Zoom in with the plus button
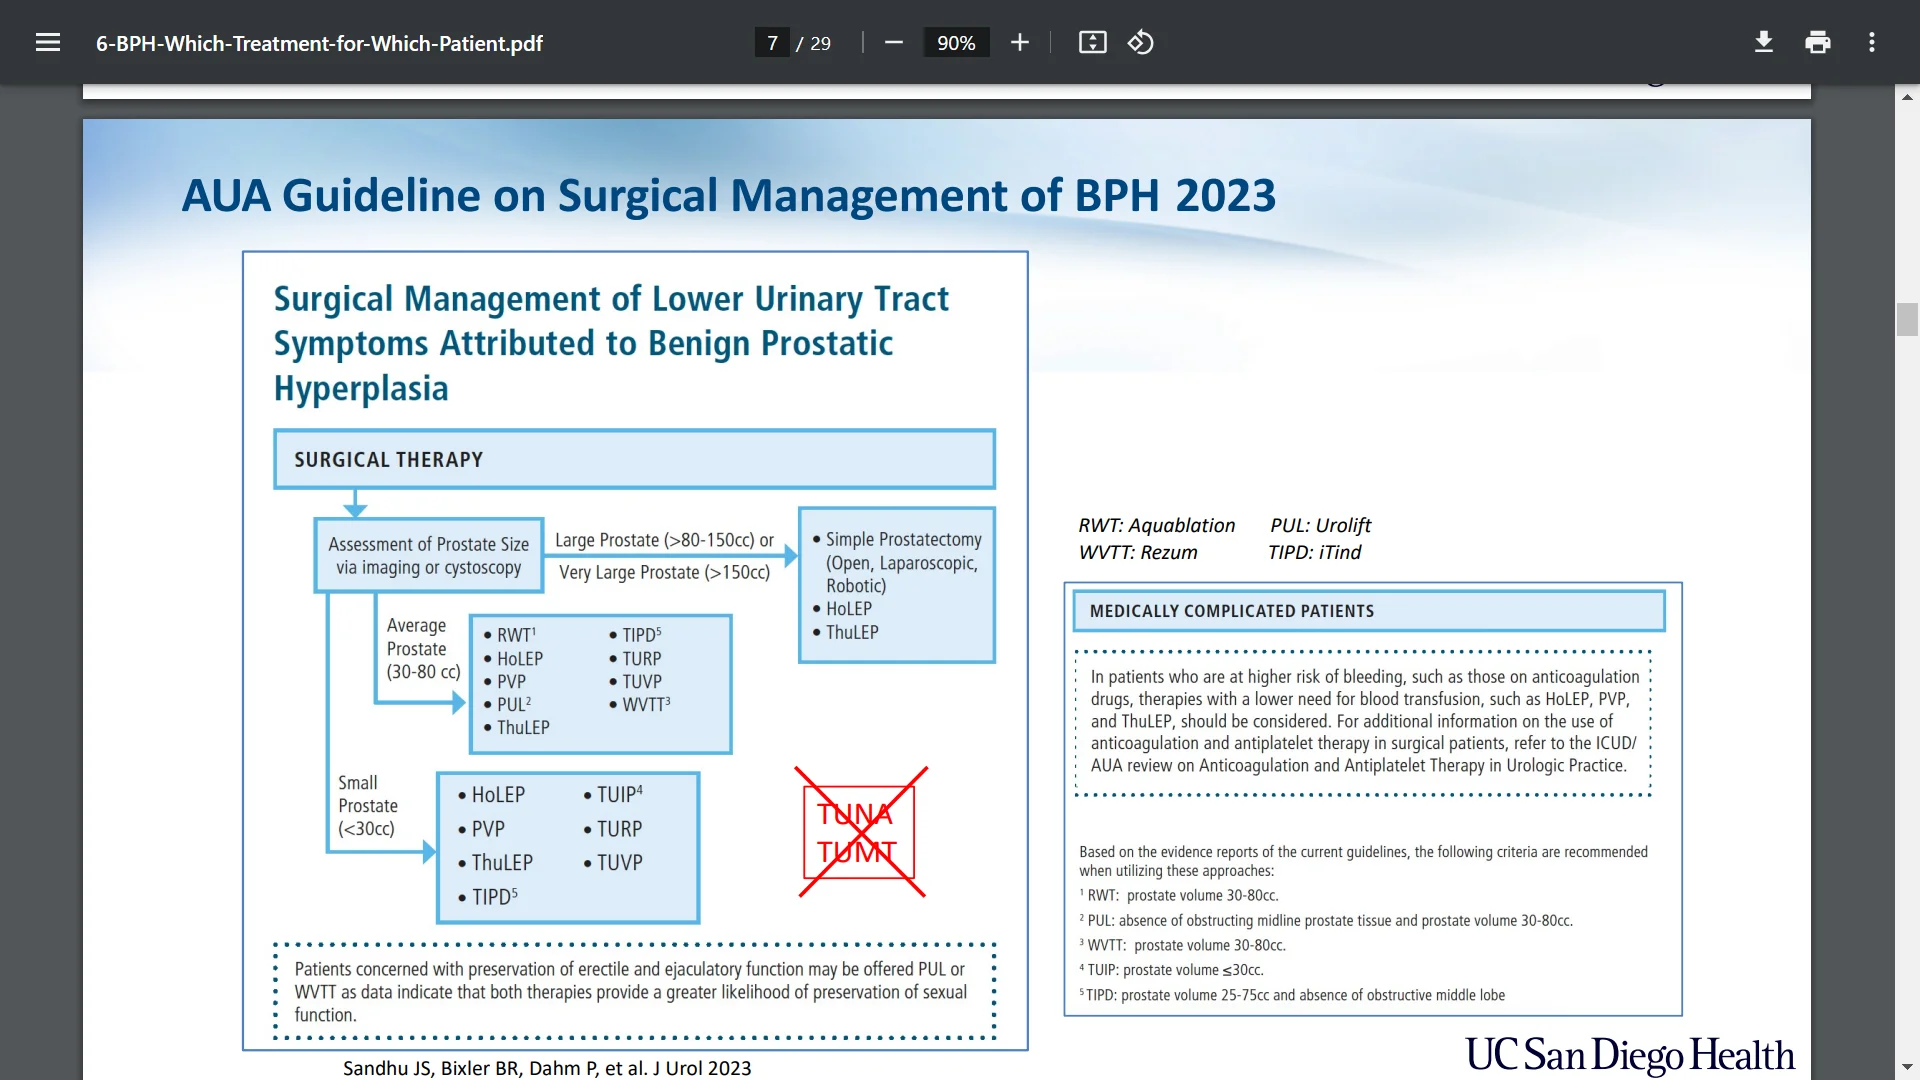This screenshot has height=1080, width=1920. click(1019, 42)
